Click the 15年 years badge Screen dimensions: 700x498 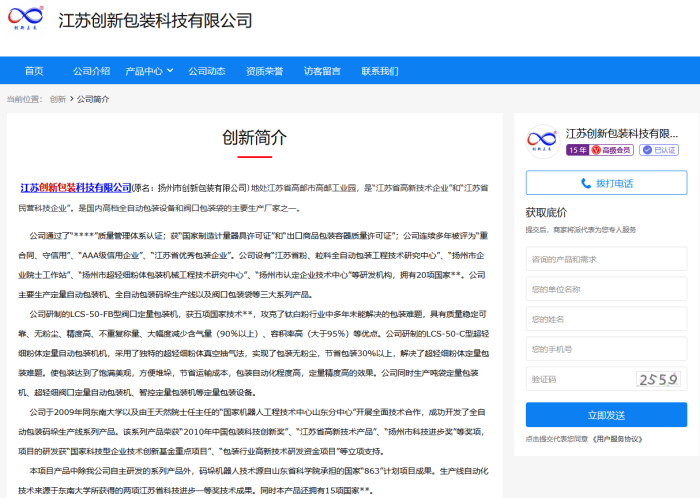[577, 150]
